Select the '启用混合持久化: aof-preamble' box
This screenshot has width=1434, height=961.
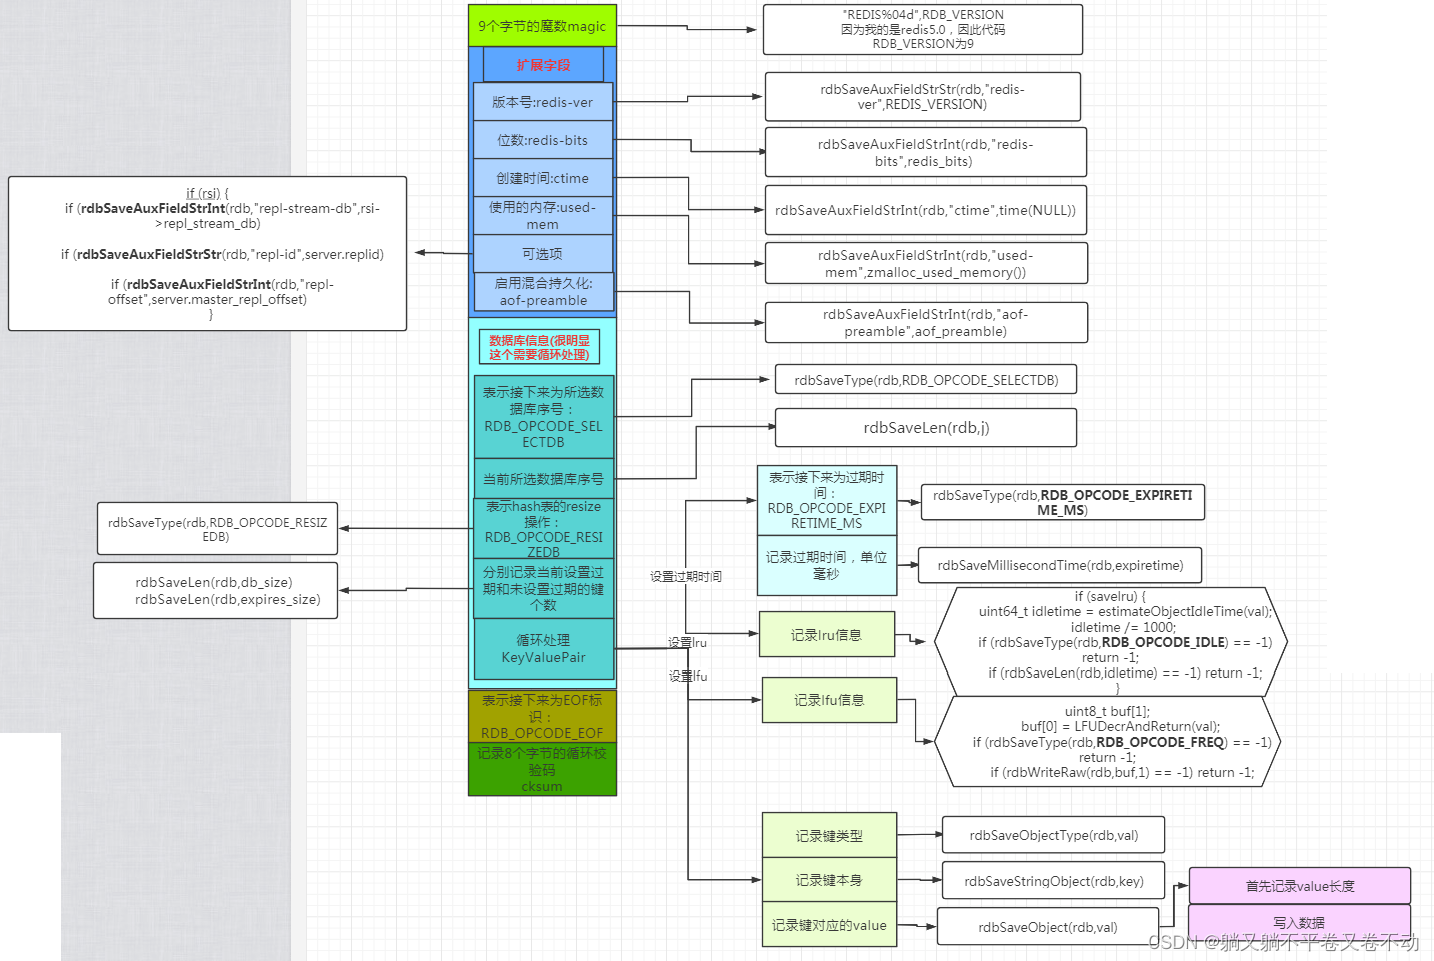click(543, 292)
